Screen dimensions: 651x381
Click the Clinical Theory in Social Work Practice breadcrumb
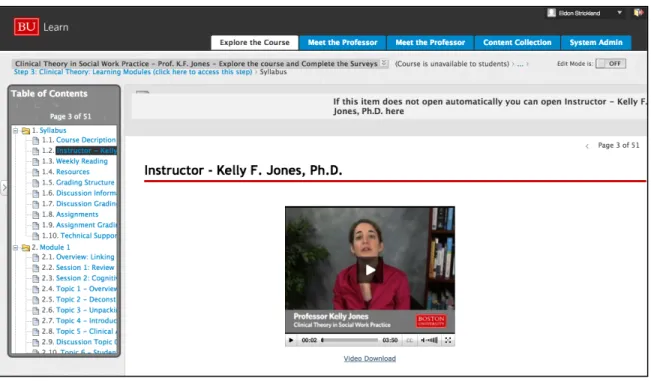(x=196, y=64)
